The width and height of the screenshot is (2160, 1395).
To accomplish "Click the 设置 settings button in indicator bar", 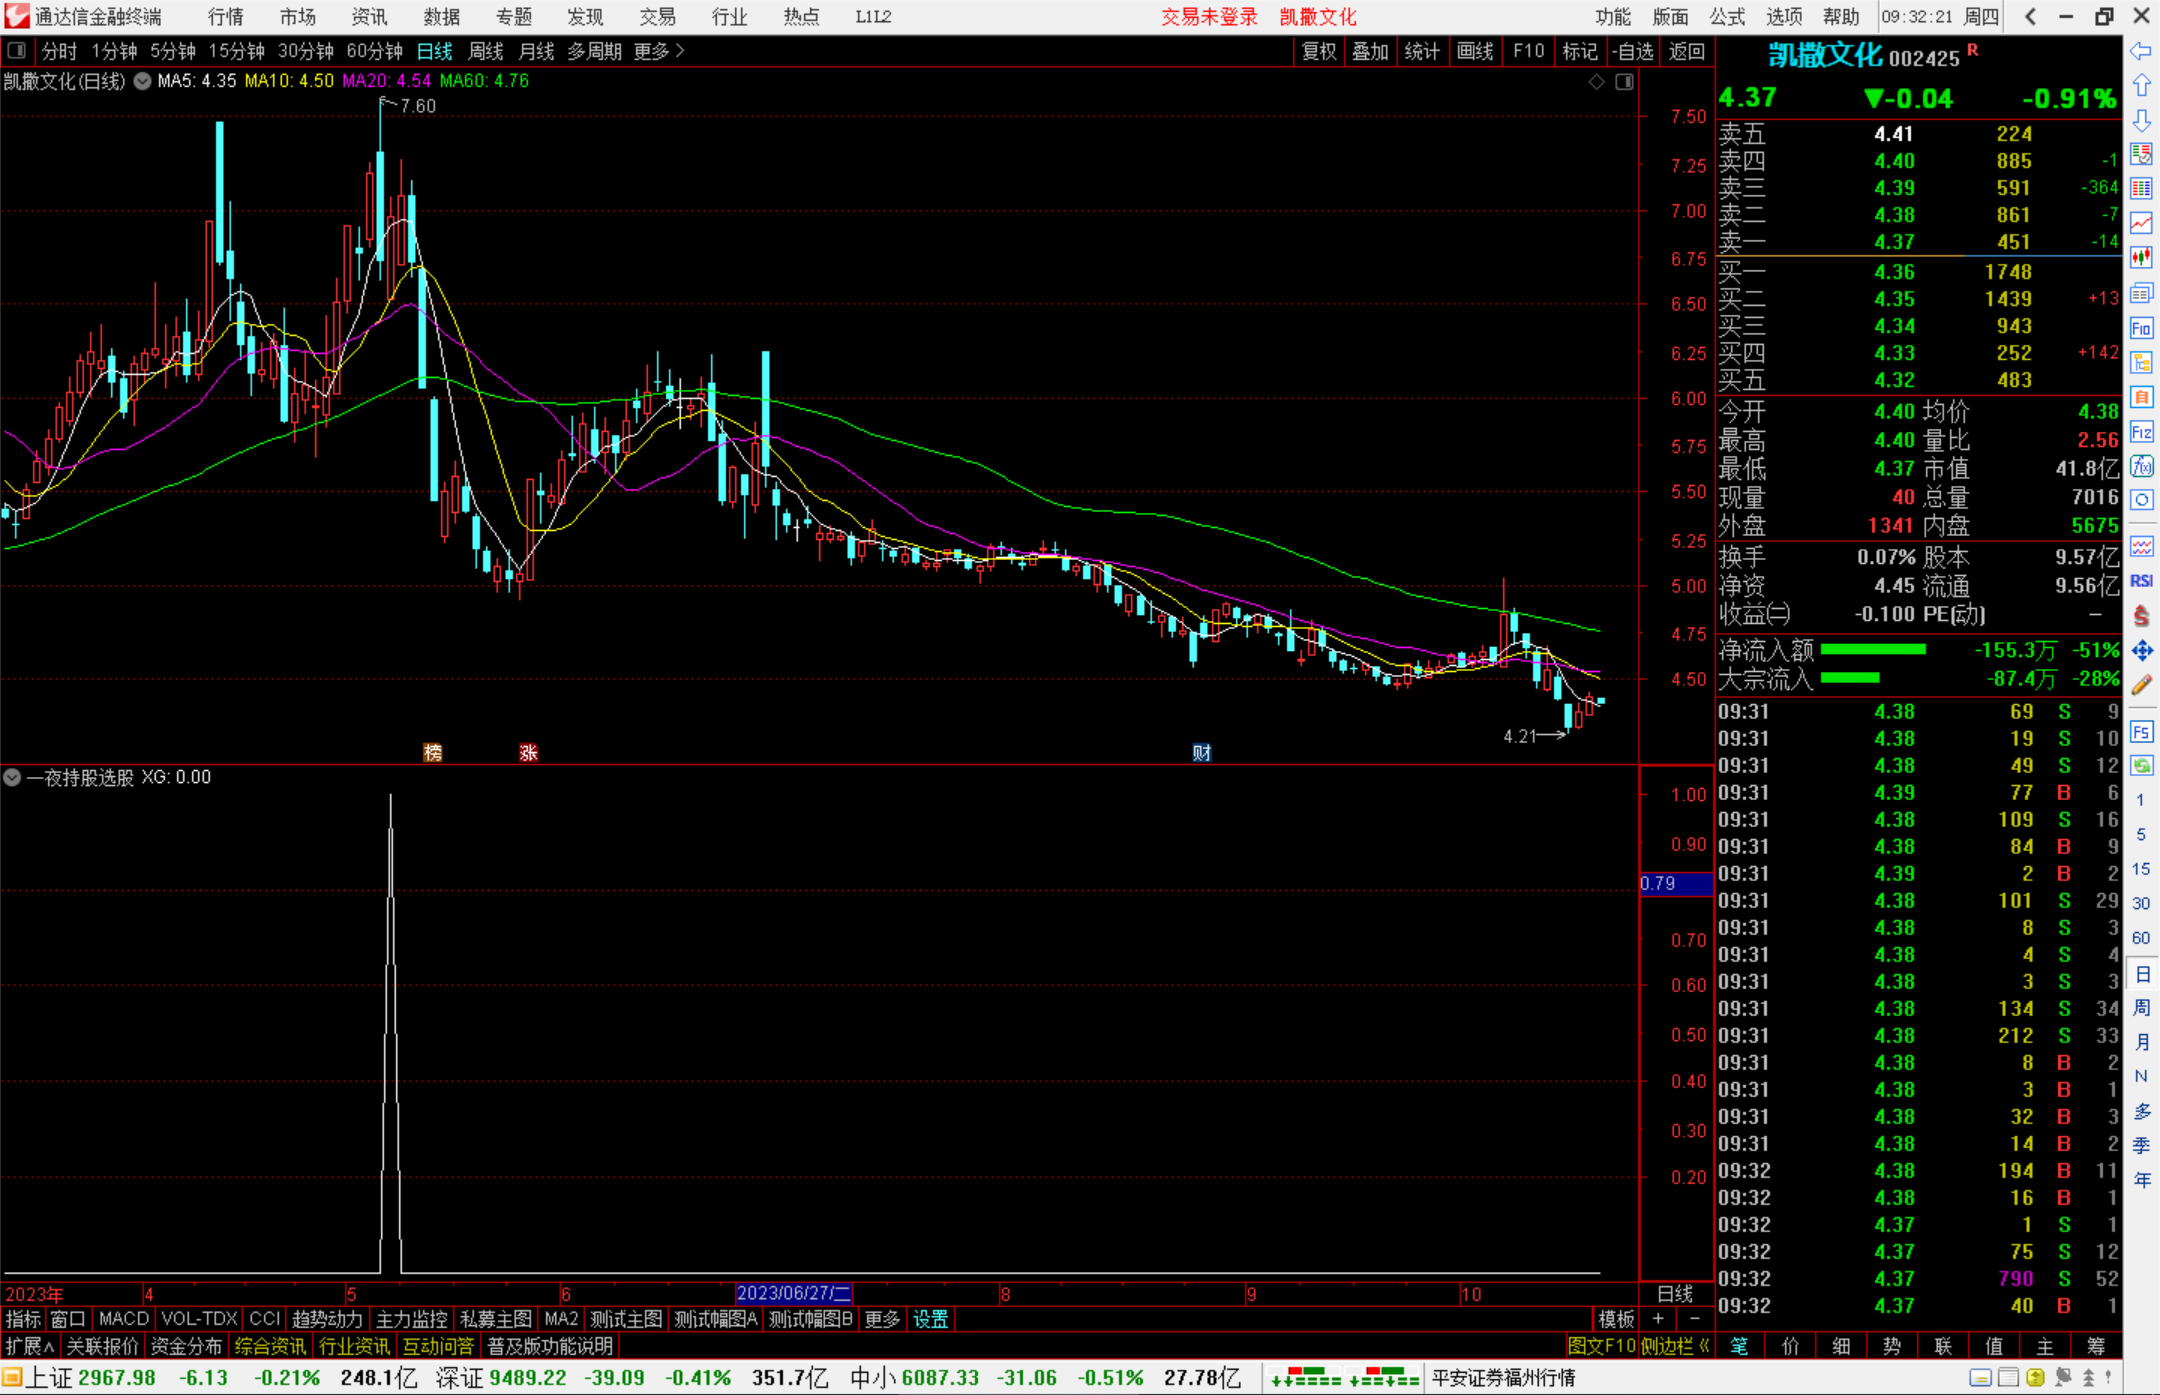I will pos(930,1319).
